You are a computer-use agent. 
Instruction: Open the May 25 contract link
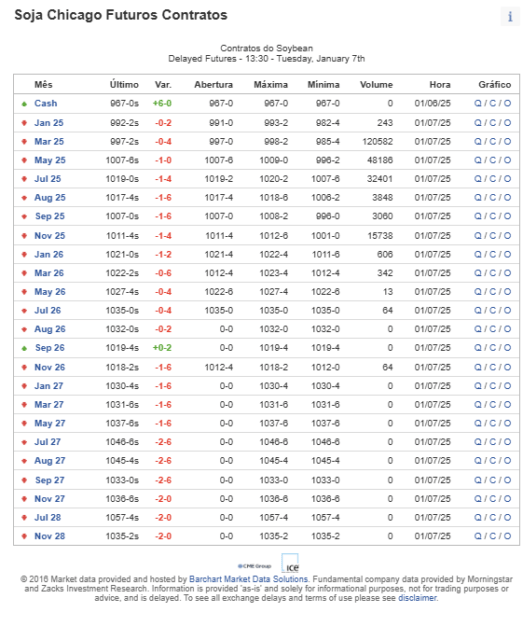[x=50, y=160]
